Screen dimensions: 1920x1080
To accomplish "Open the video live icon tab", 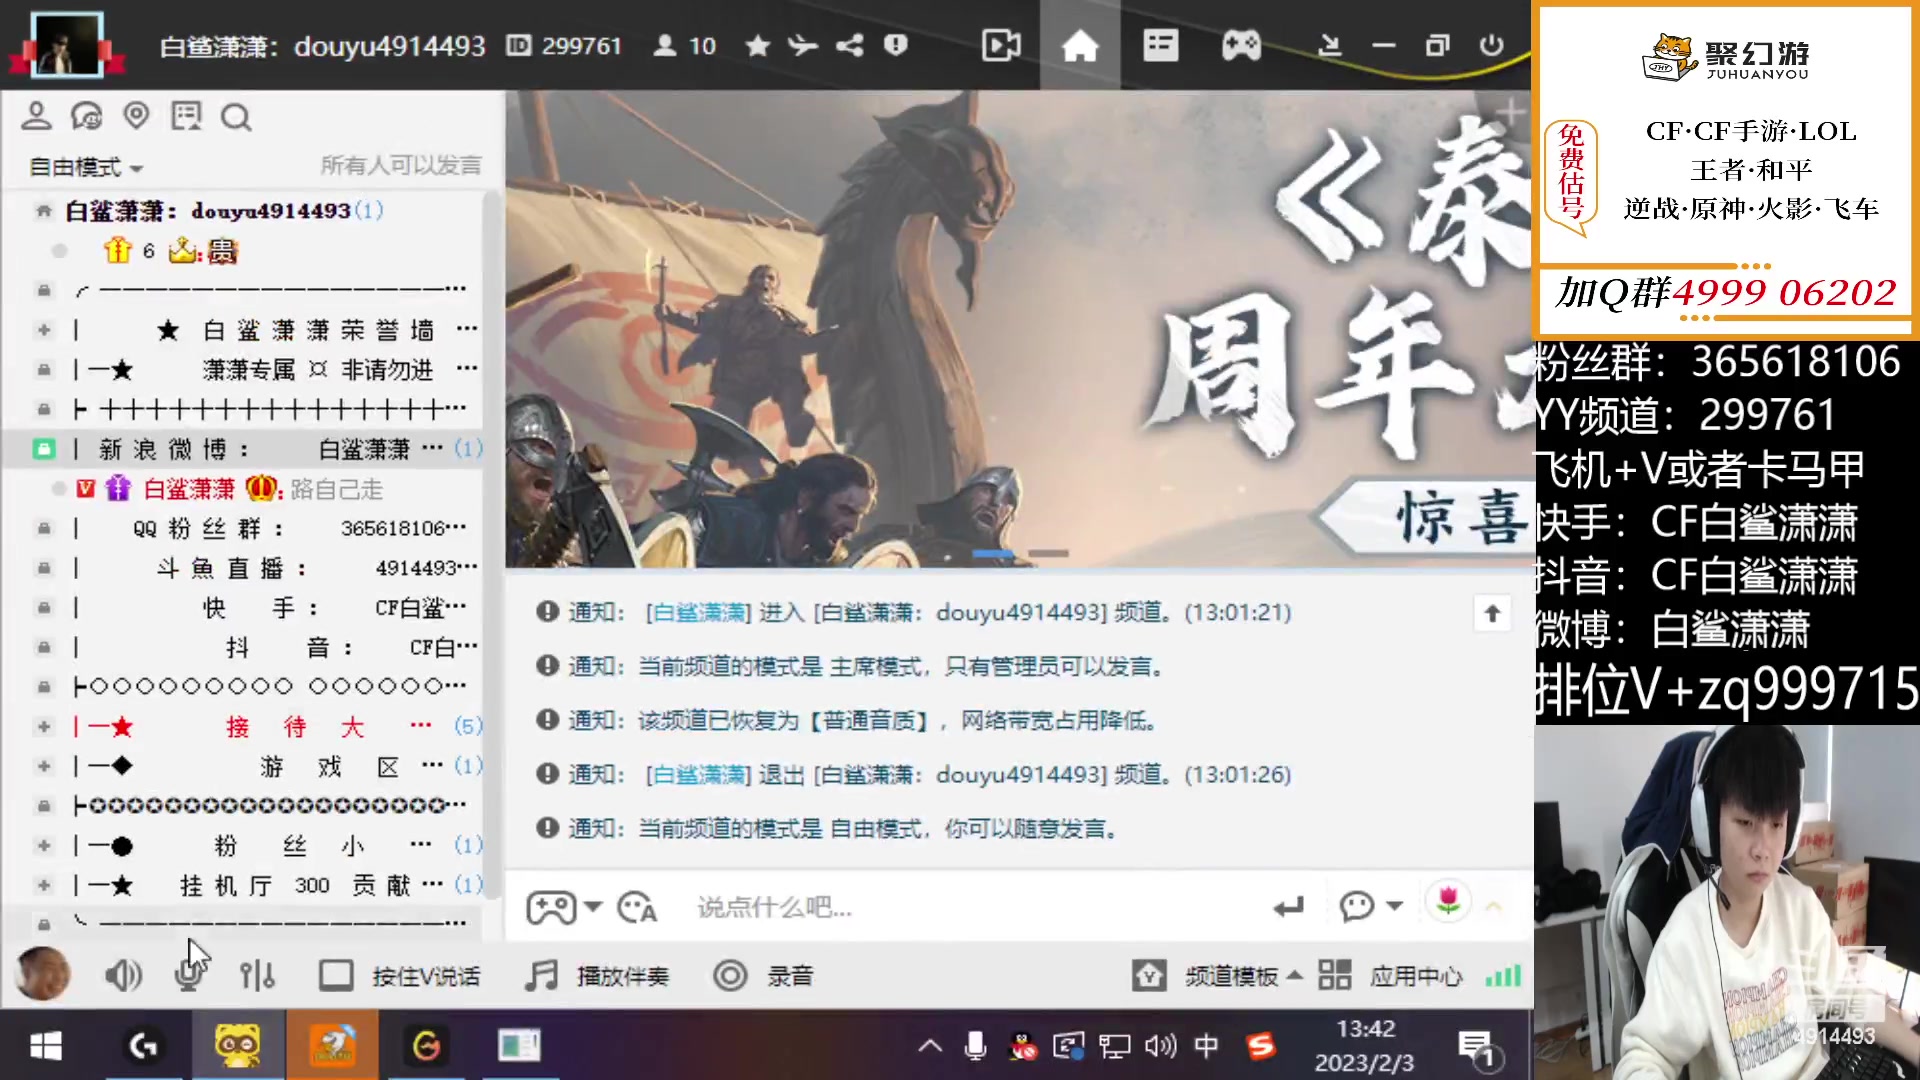I will tap(1001, 45).
